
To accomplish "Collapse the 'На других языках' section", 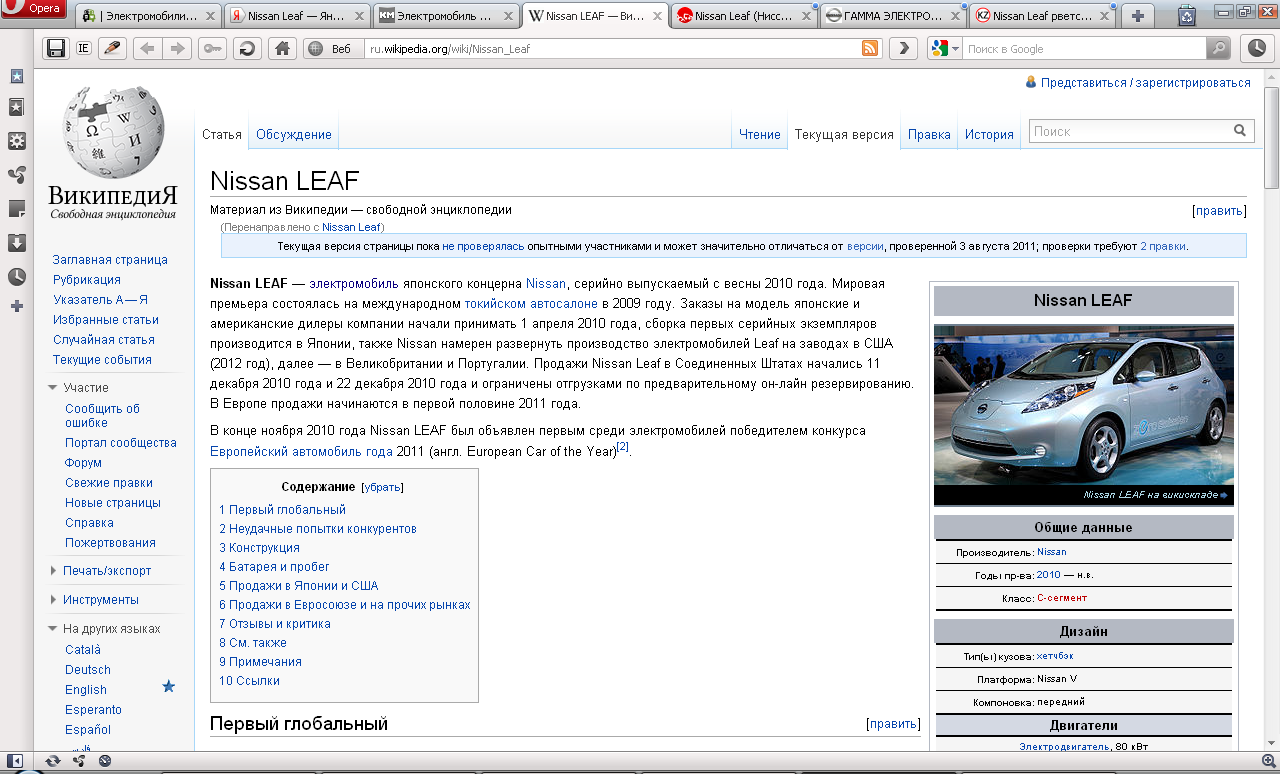I will pos(111,628).
